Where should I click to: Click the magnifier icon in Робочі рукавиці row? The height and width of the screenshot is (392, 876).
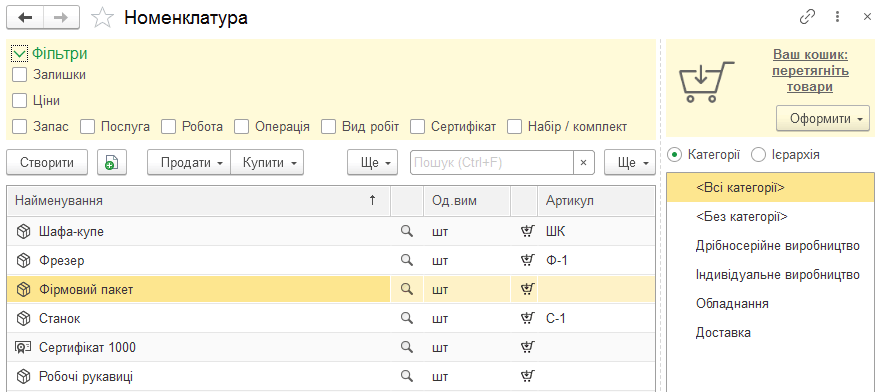point(407,376)
